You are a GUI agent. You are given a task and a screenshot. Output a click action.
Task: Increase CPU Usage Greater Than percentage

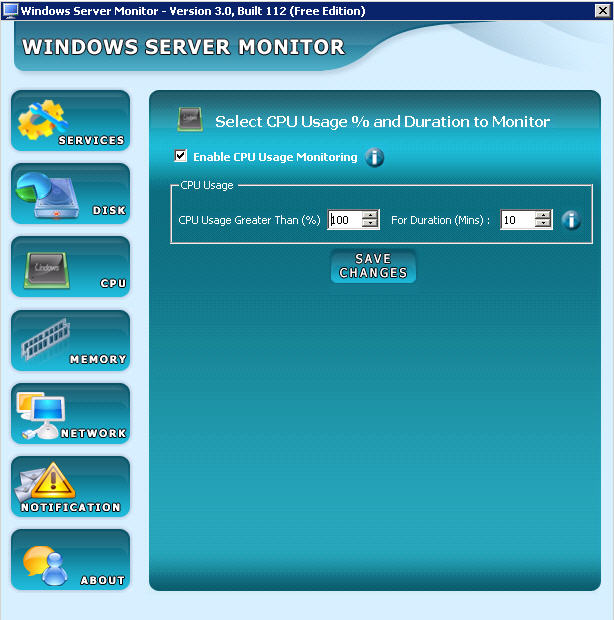370,215
